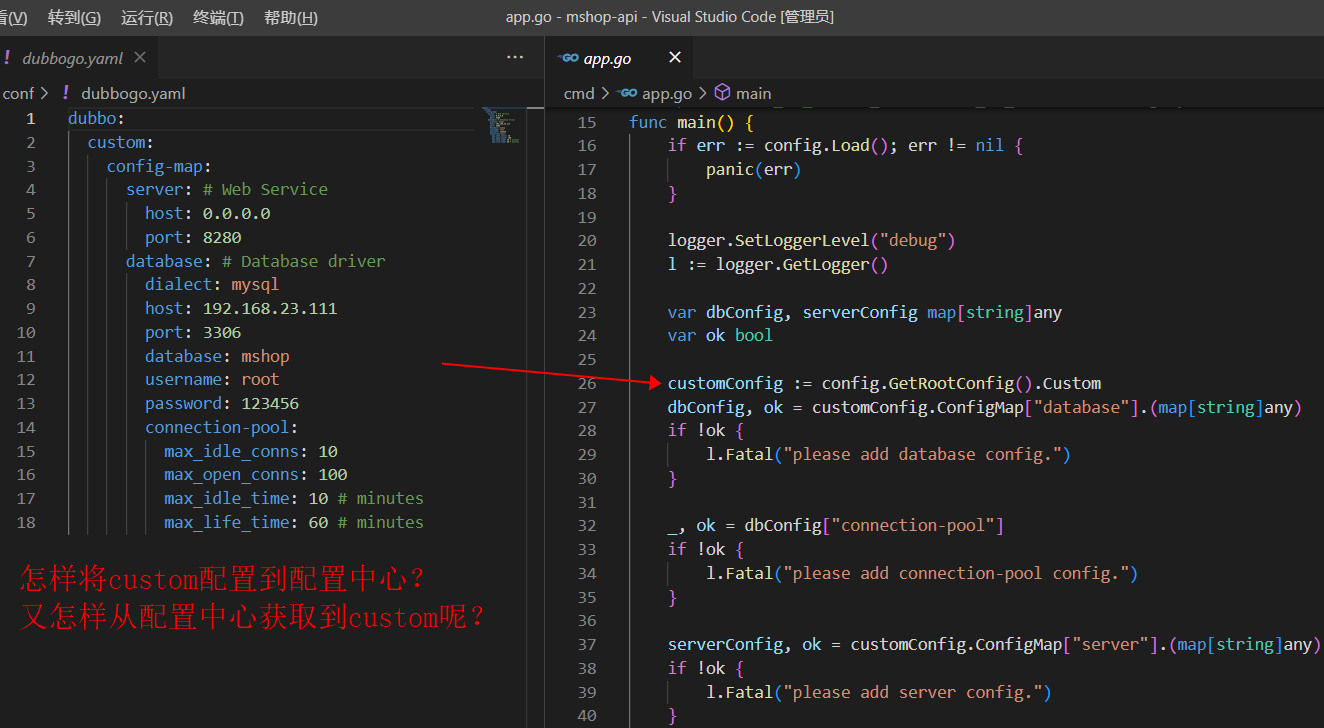The height and width of the screenshot is (728, 1324).
Task: Click line number 1 in dubbogo.yaml
Action: [x=31, y=118]
